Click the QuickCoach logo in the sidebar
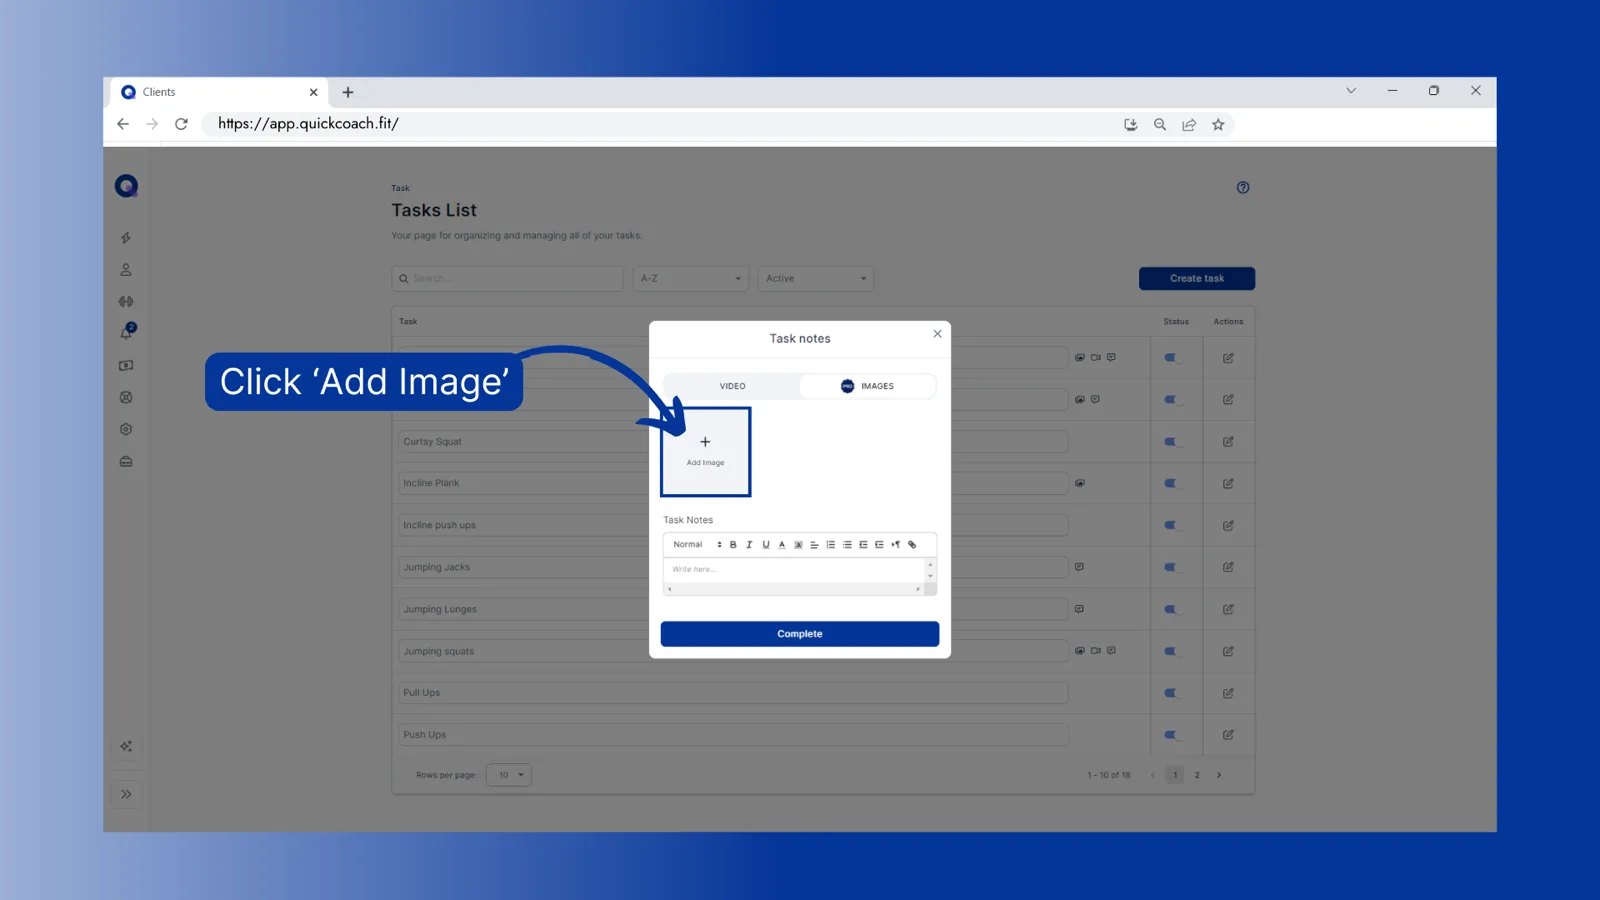This screenshot has width=1600, height=900. (x=126, y=186)
